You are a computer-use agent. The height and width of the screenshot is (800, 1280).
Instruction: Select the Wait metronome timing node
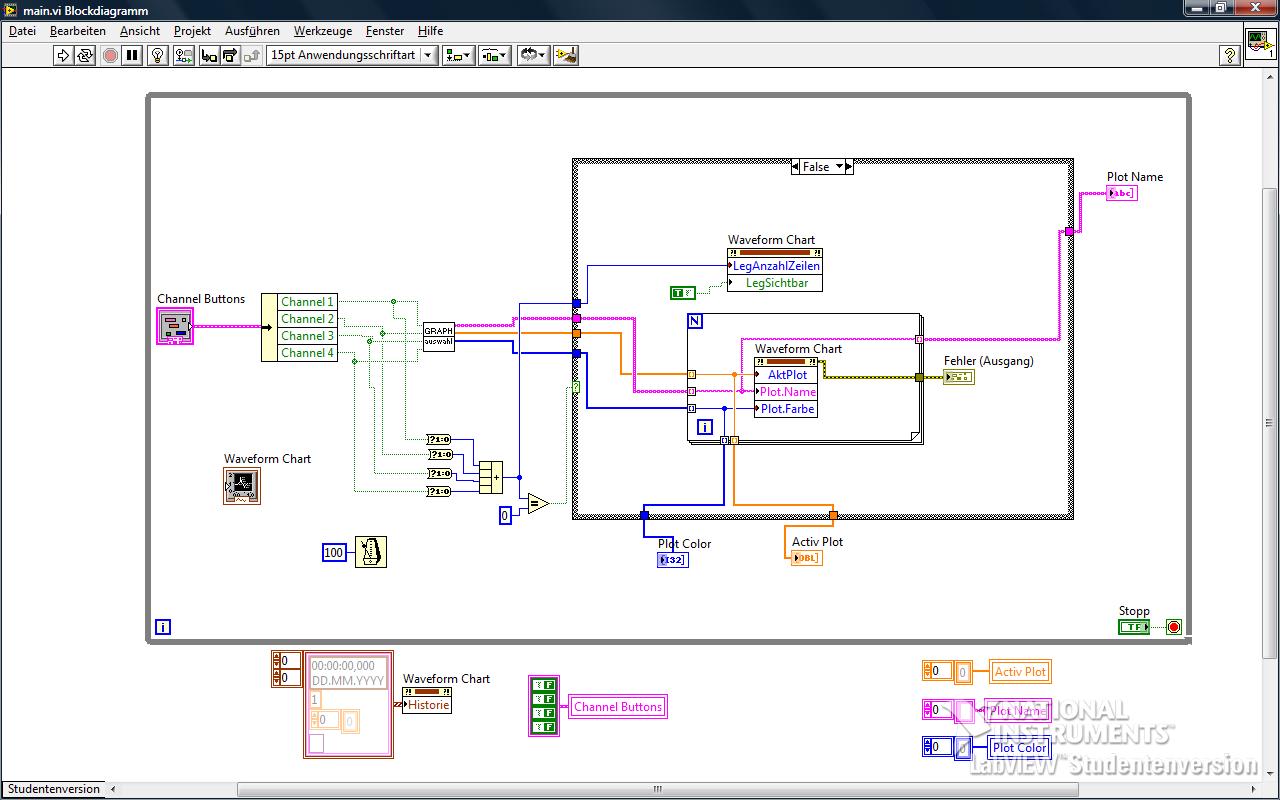pos(371,552)
